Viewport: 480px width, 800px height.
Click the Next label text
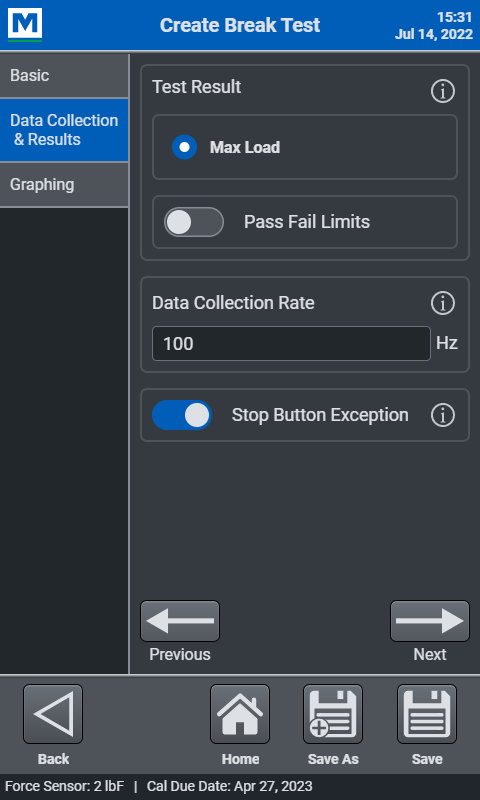click(430, 655)
